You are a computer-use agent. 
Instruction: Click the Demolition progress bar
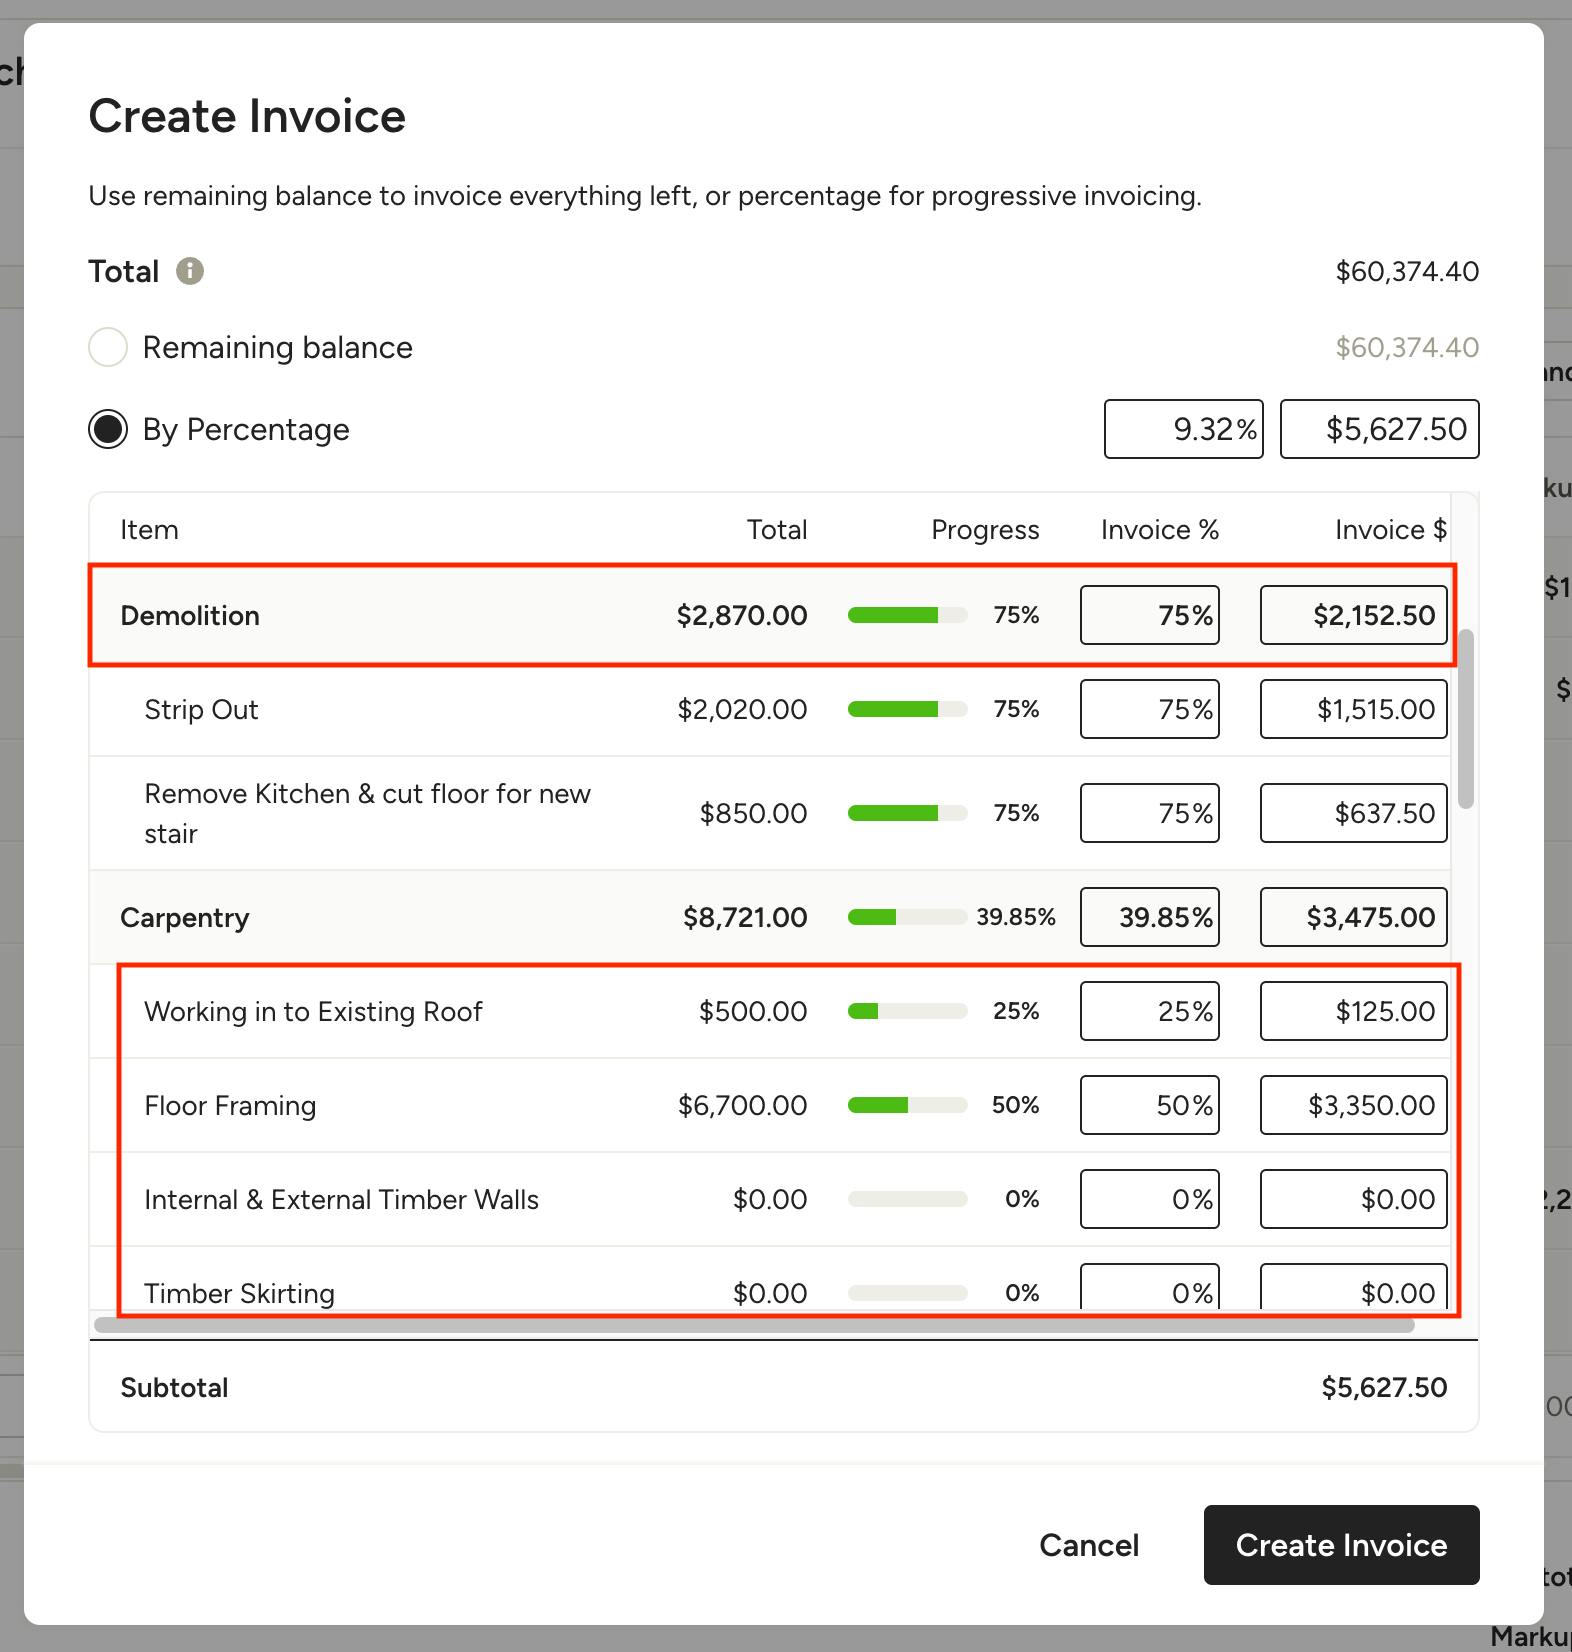point(908,615)
